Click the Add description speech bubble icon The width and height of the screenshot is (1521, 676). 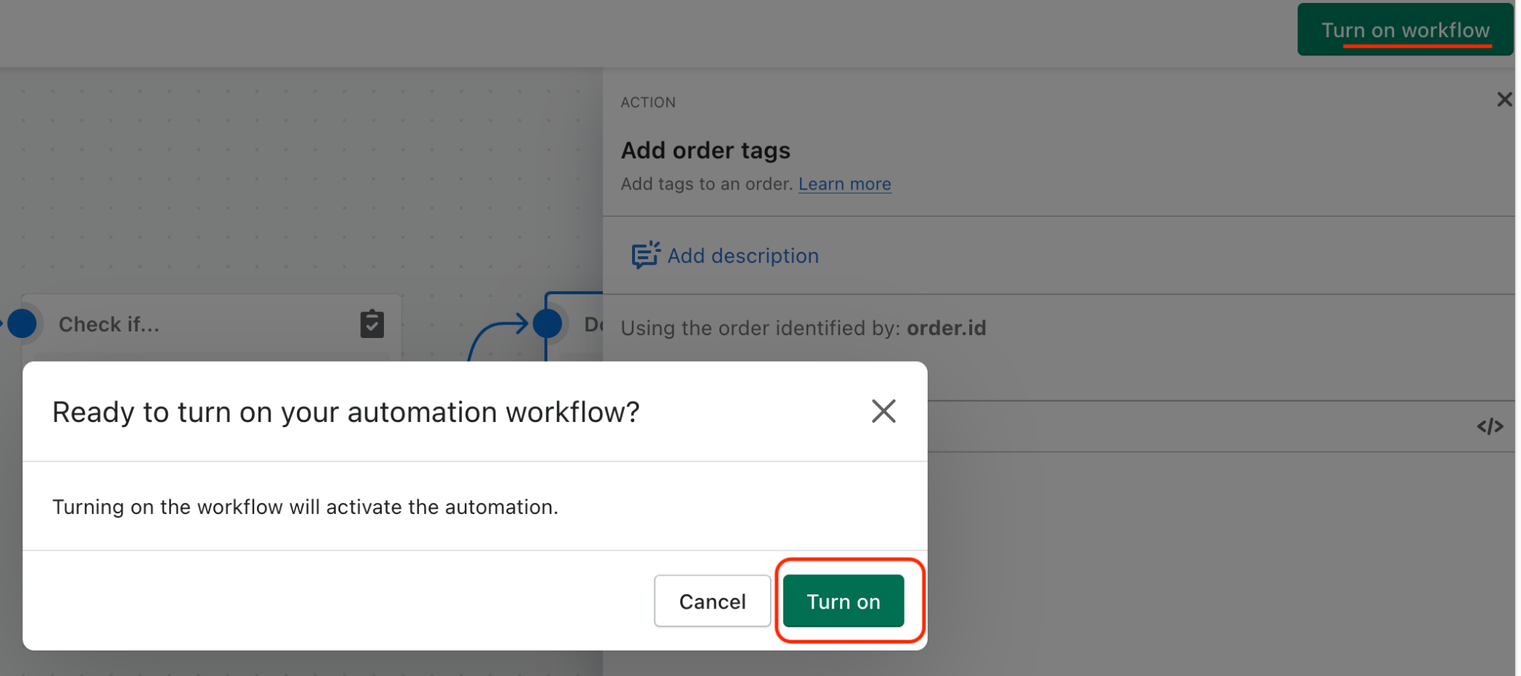pos(645,255)
